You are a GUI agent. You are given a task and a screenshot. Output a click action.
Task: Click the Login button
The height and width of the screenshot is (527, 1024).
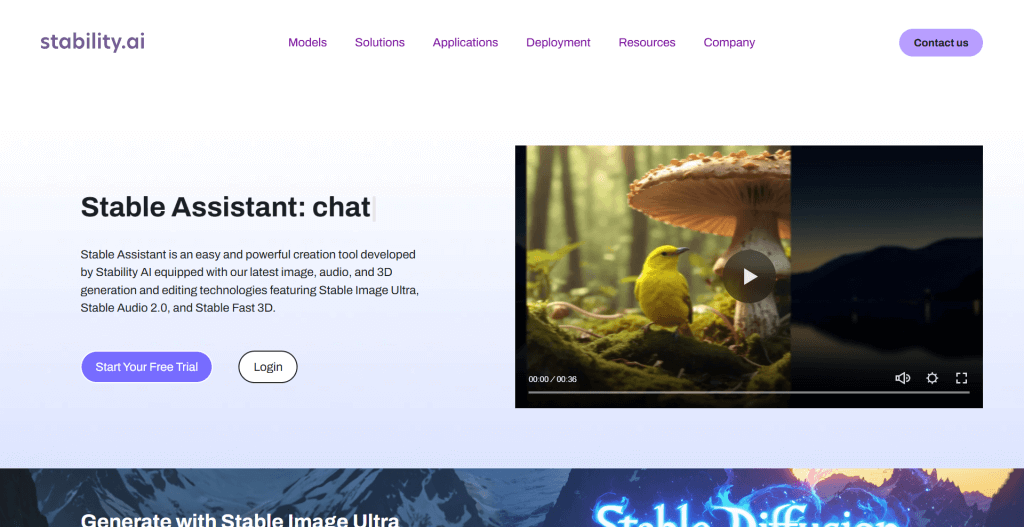click(267, 367)
